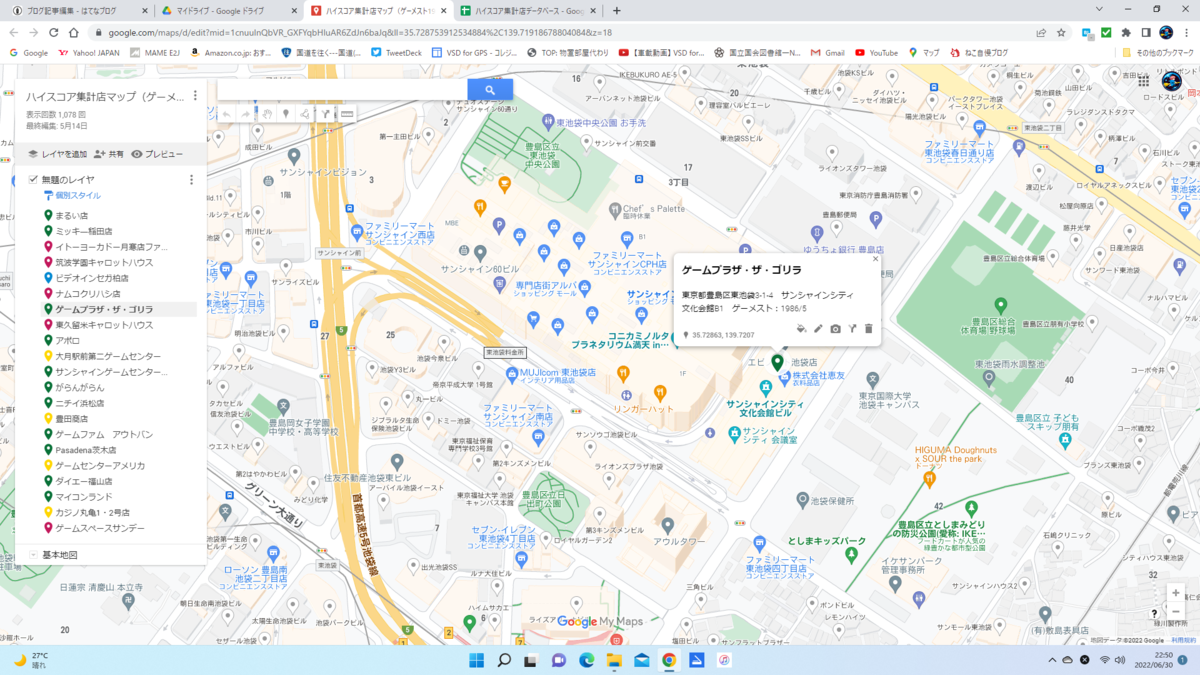The width and height of the screenshot is (1200, 675).
Task: Select the hand pan tool
Action: (x=267, y=115)
